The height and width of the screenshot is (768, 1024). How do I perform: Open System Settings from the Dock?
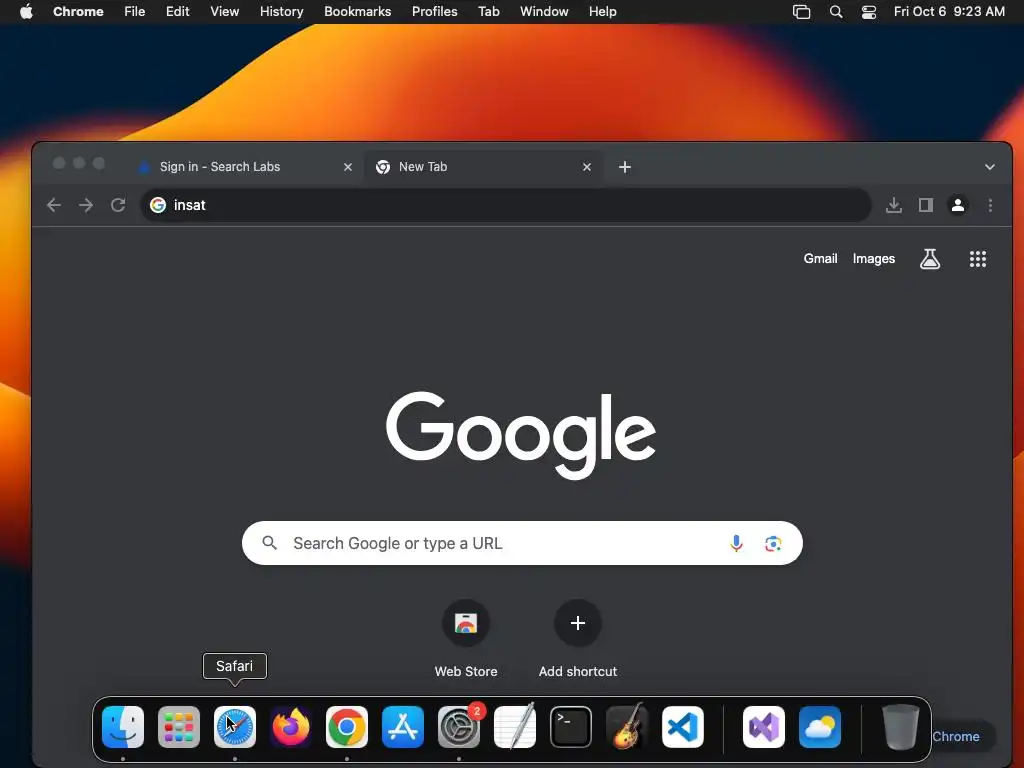[459, 727]
